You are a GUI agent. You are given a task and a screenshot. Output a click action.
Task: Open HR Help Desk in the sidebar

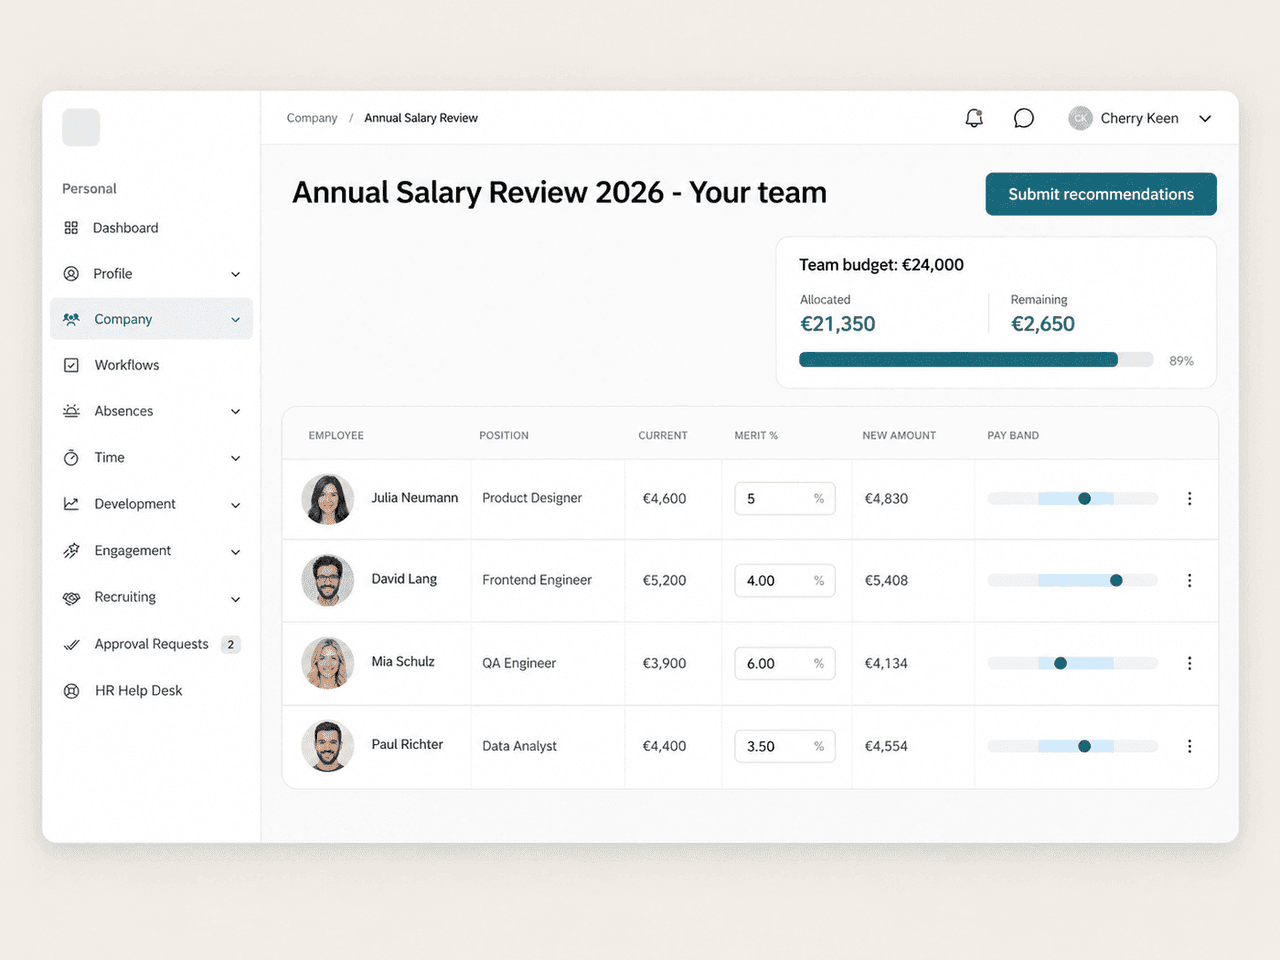(x=150, y=691)
